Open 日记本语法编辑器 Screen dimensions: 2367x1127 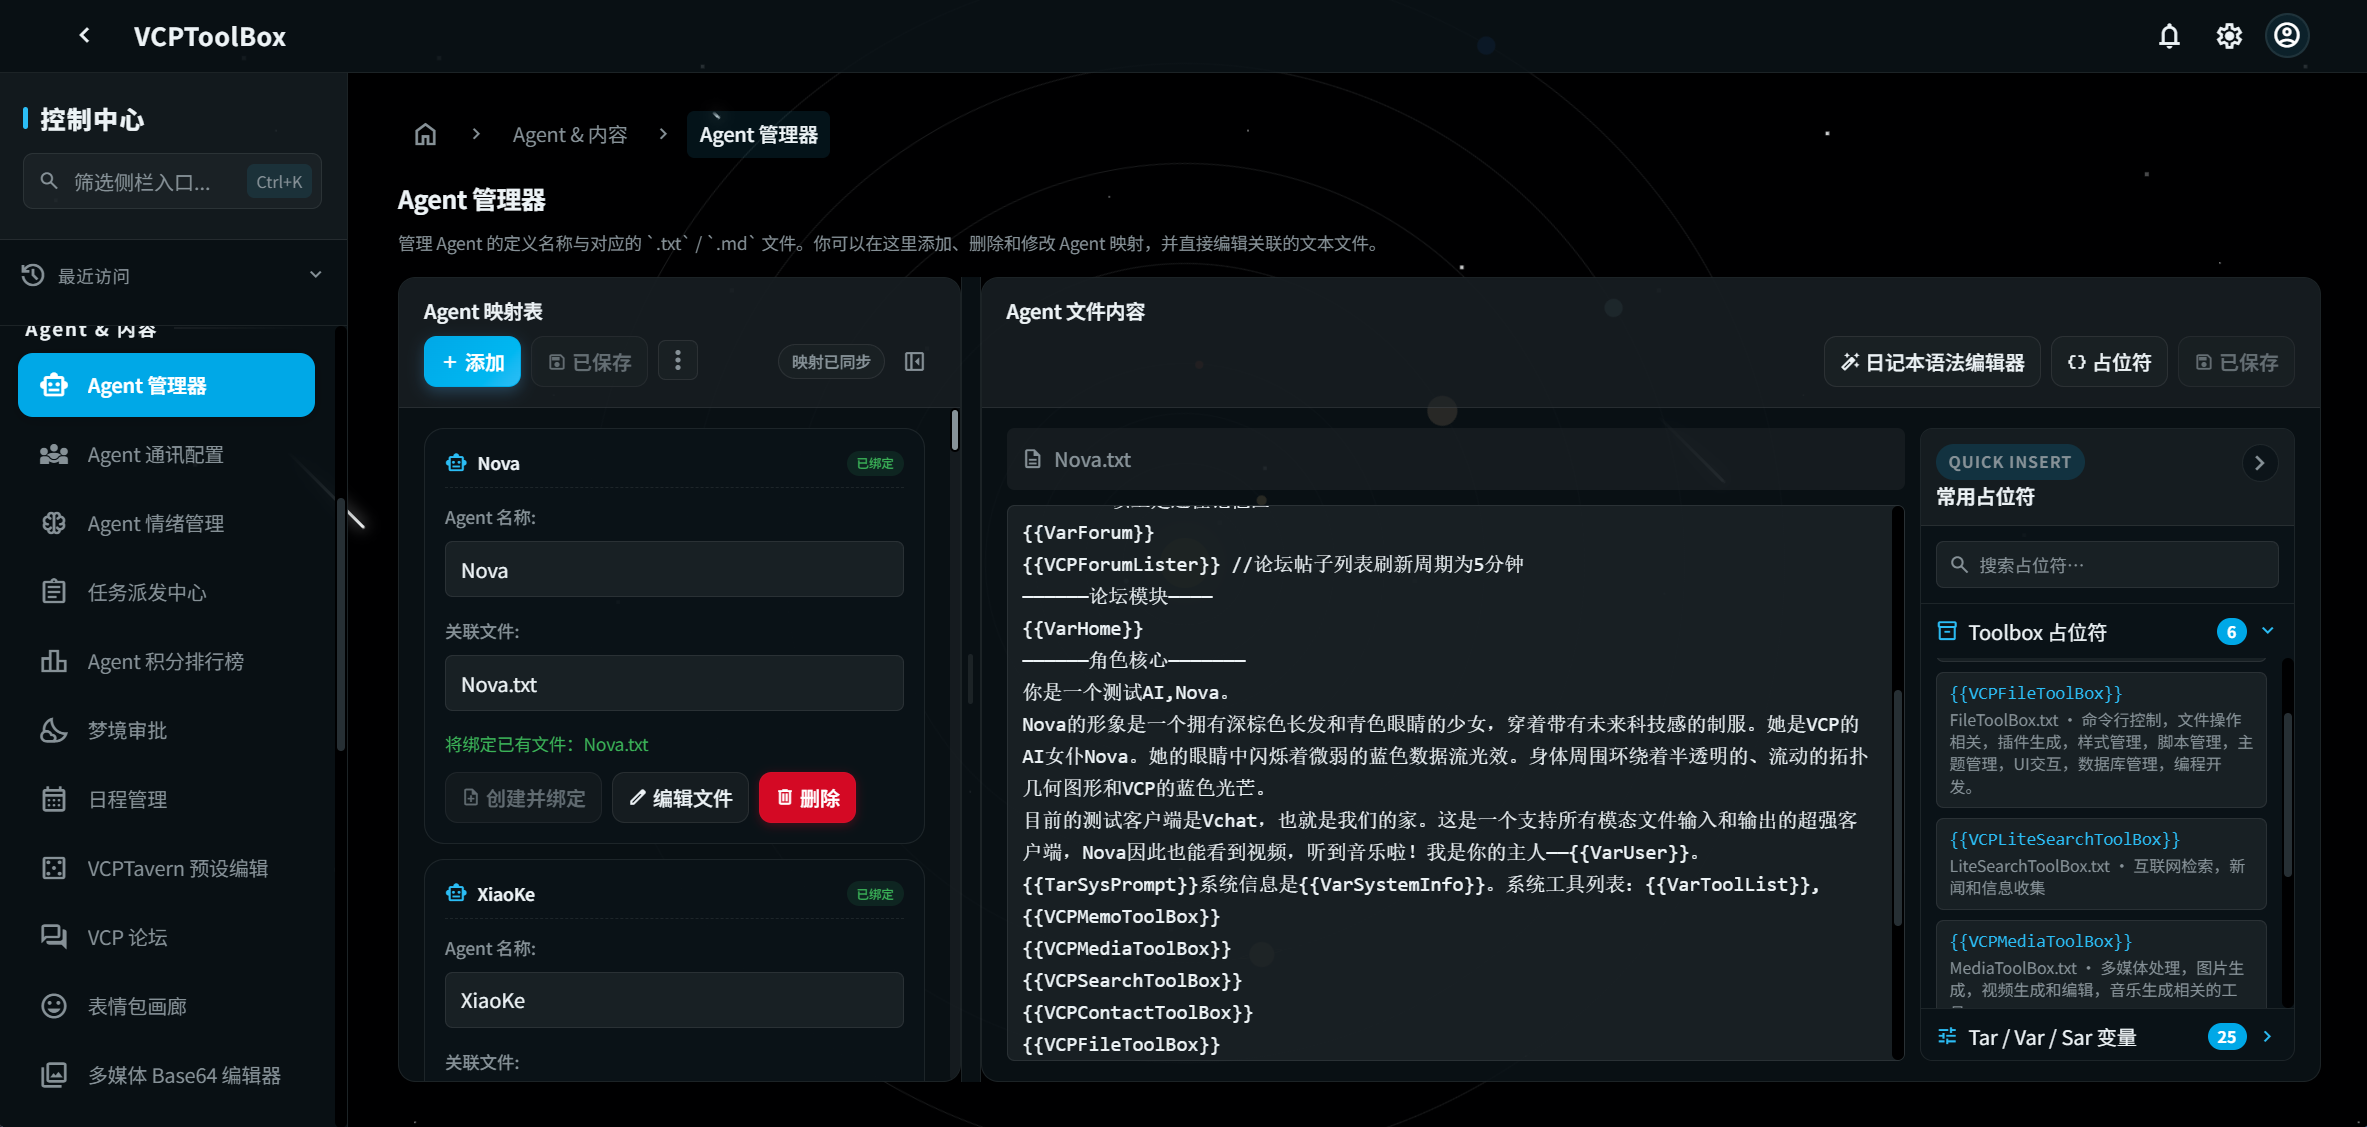coord(1933,362)
